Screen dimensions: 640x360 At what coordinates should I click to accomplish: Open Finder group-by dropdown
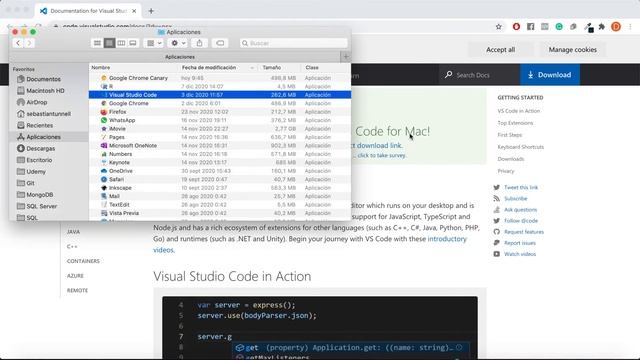[154, 43]
